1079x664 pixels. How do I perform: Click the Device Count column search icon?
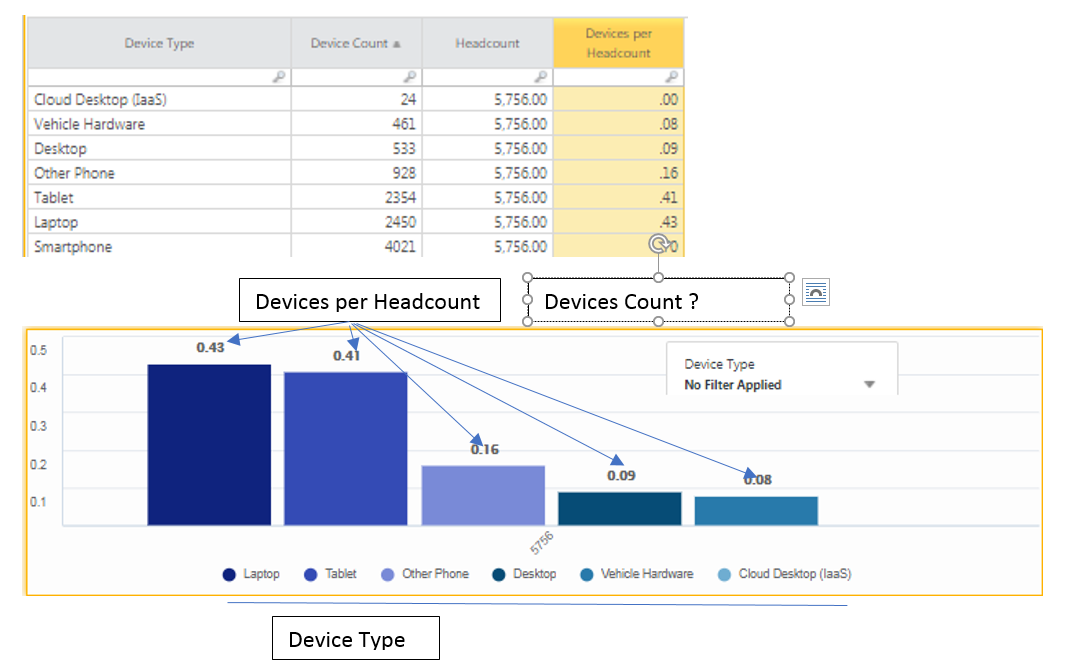[410, 77]
